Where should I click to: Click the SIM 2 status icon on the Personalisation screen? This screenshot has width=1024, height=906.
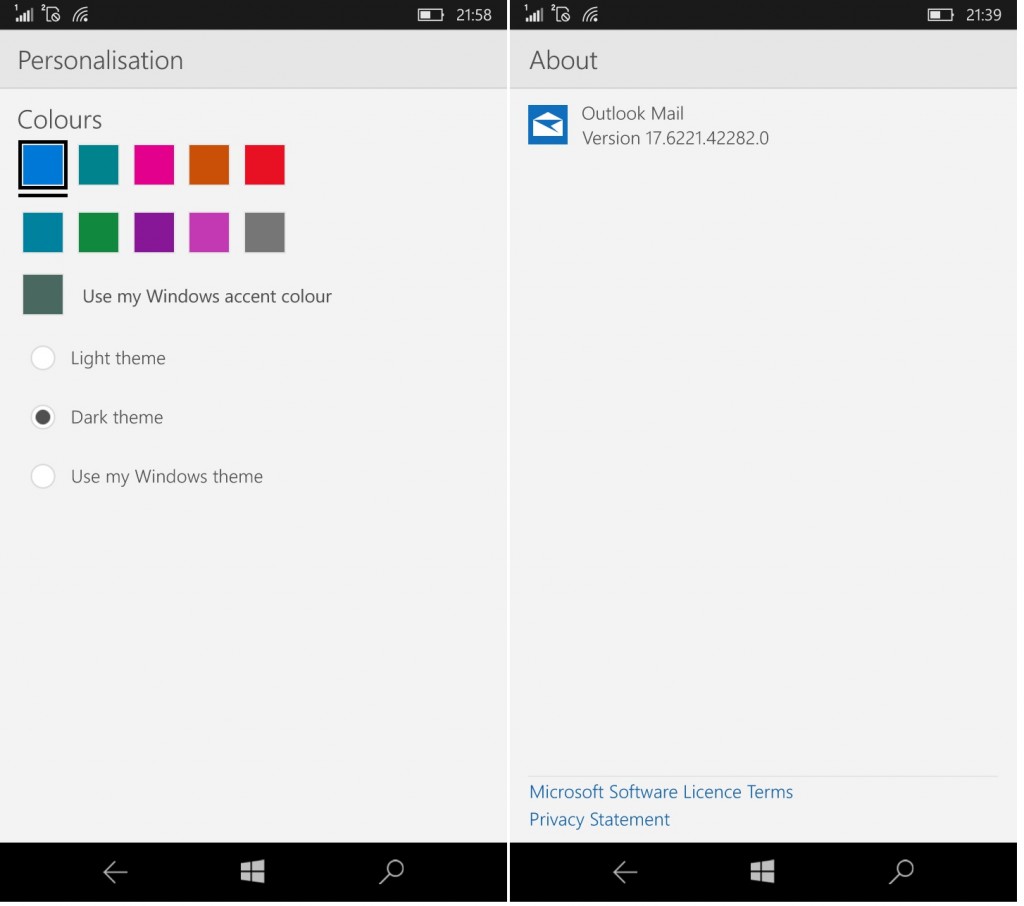(x=51, y=14)
